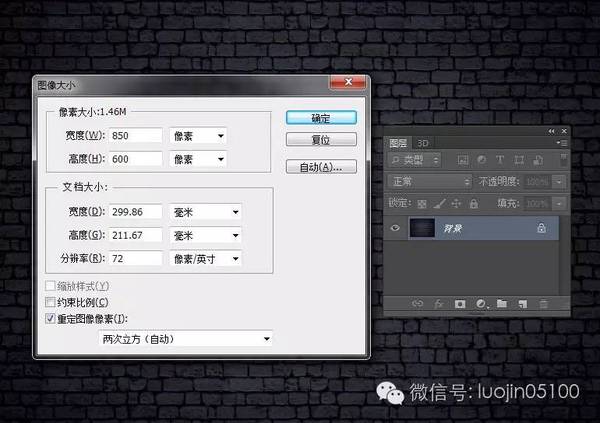Open the Layers panel flyout menu
This screenshot has width=600, height=423.
coord(562,143)
